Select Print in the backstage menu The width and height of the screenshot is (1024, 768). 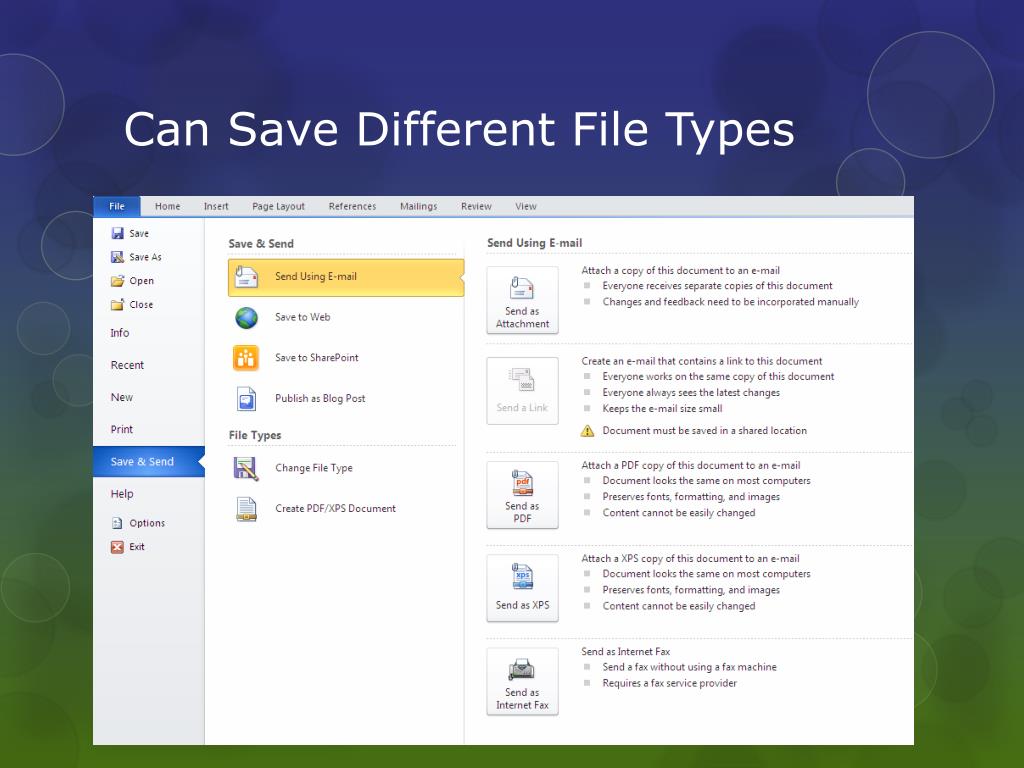[x=122, y=430]
